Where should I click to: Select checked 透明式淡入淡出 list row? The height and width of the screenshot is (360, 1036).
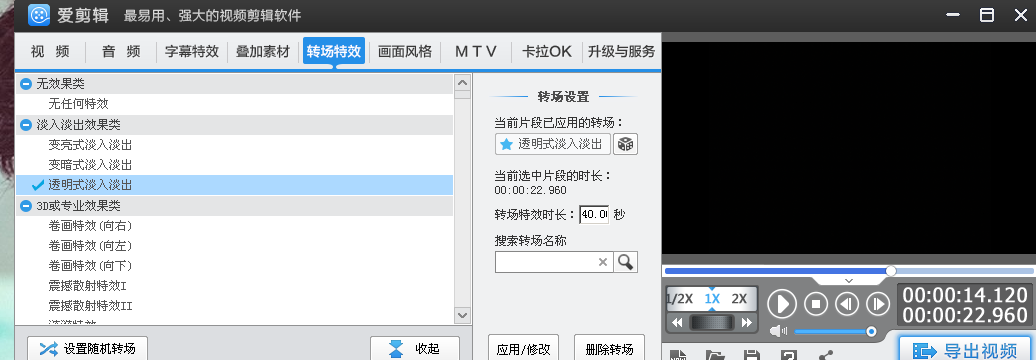click(234, 185)
